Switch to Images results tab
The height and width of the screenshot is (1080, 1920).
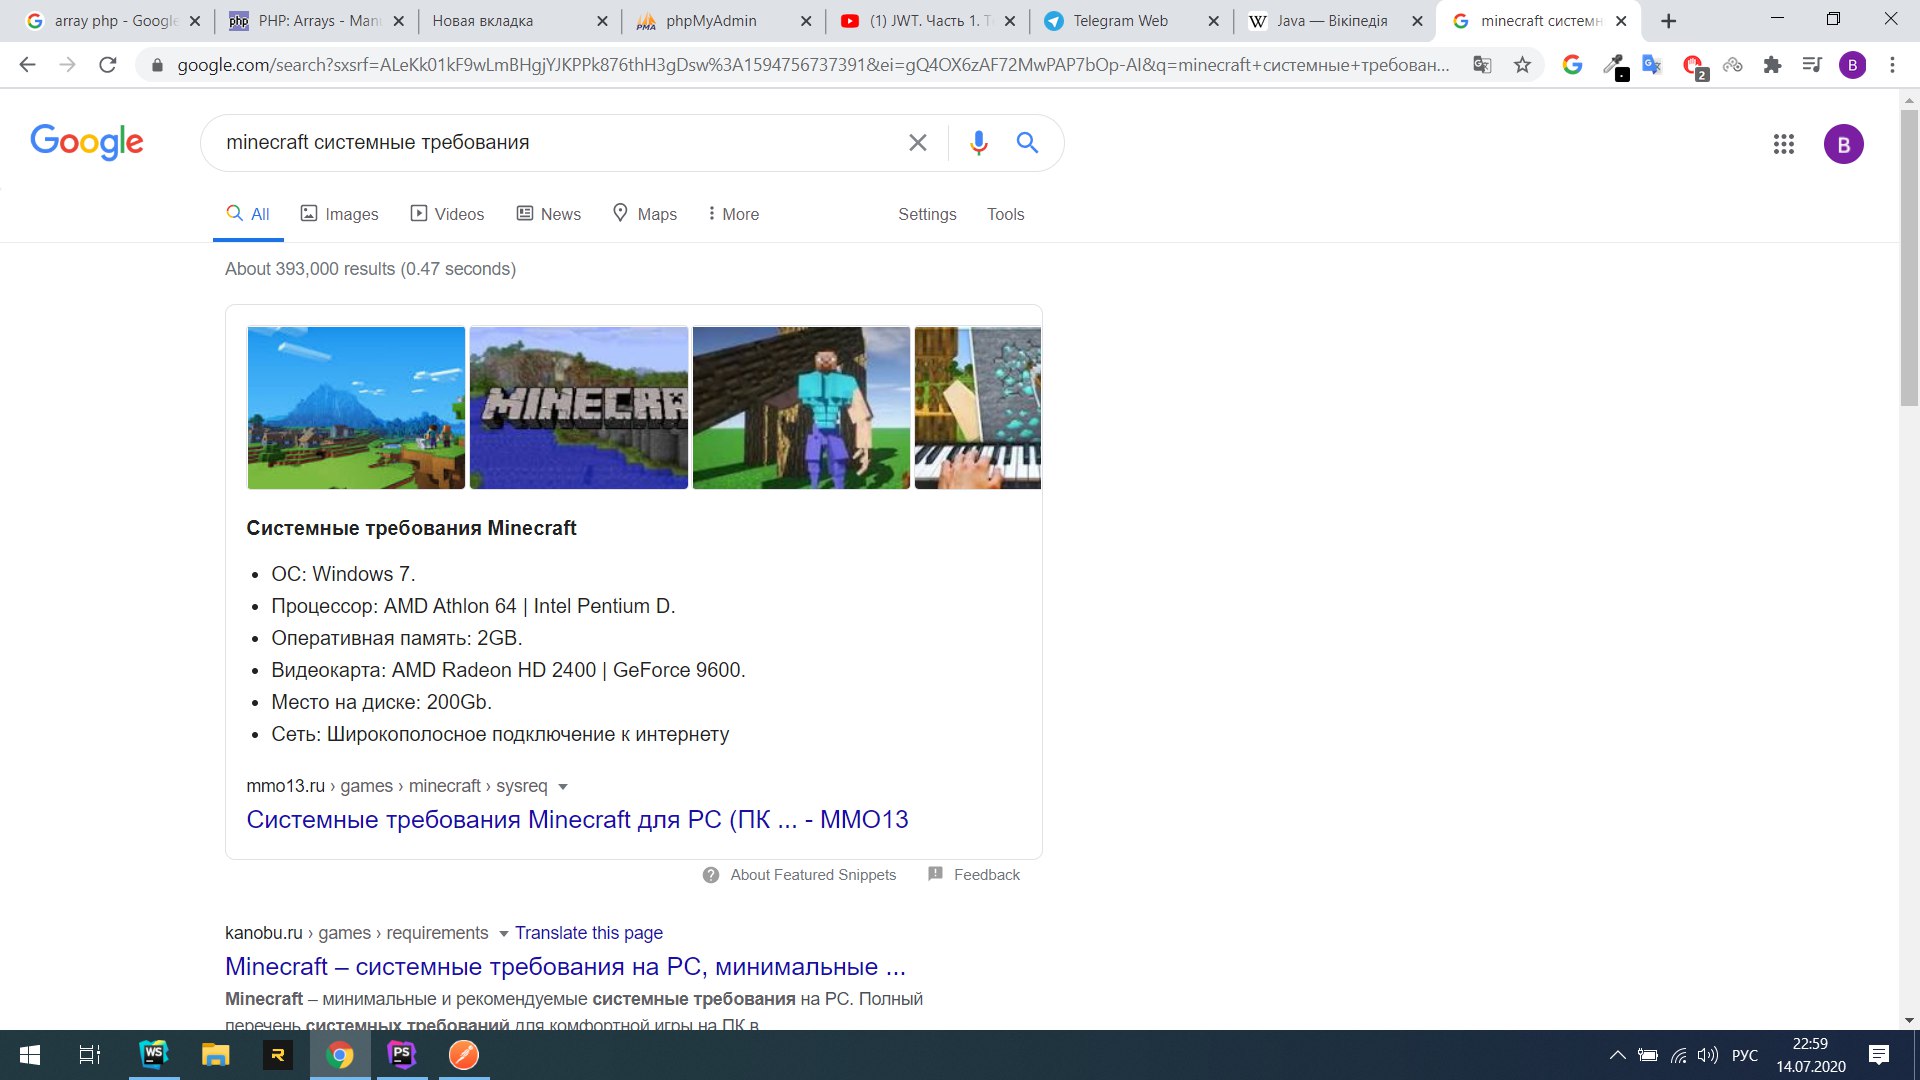point(340,214)
